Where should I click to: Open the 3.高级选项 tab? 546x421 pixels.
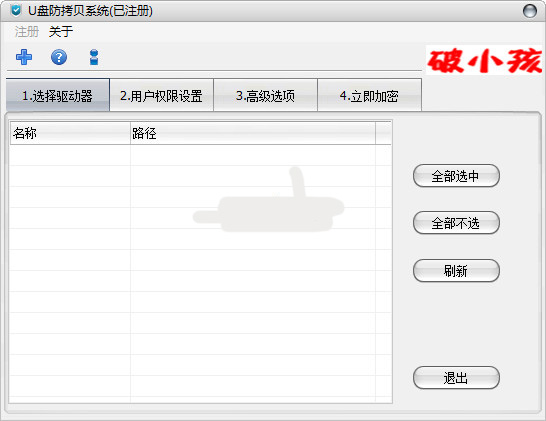[266, 95]
